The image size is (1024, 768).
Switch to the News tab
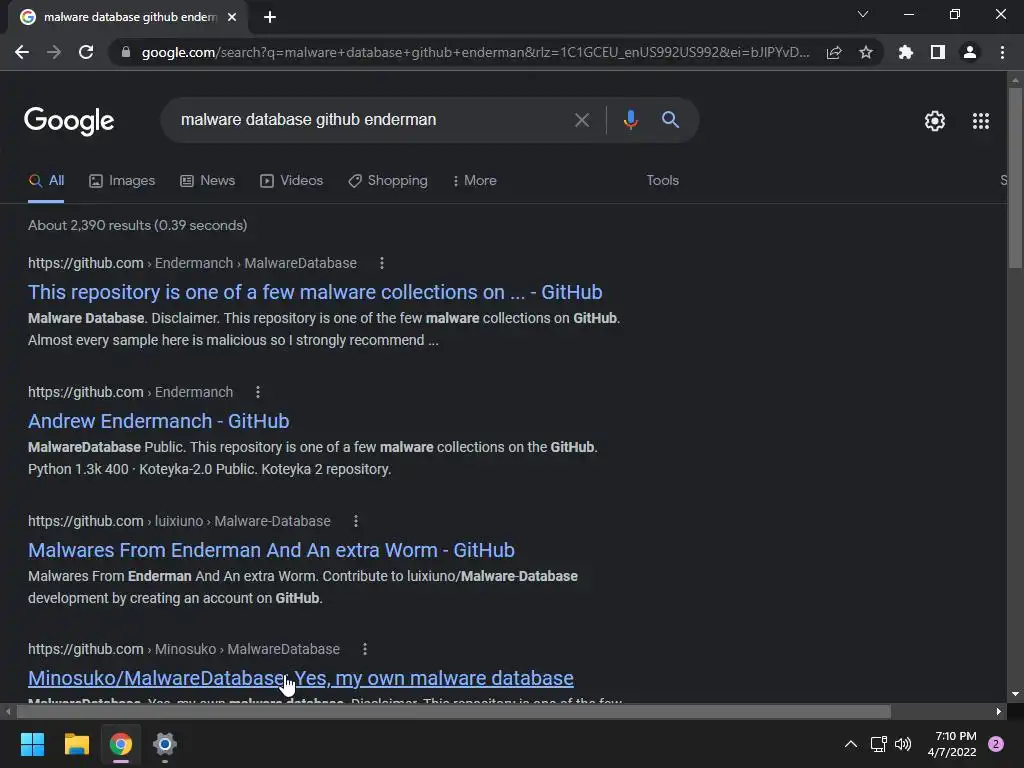click(208, 181)
